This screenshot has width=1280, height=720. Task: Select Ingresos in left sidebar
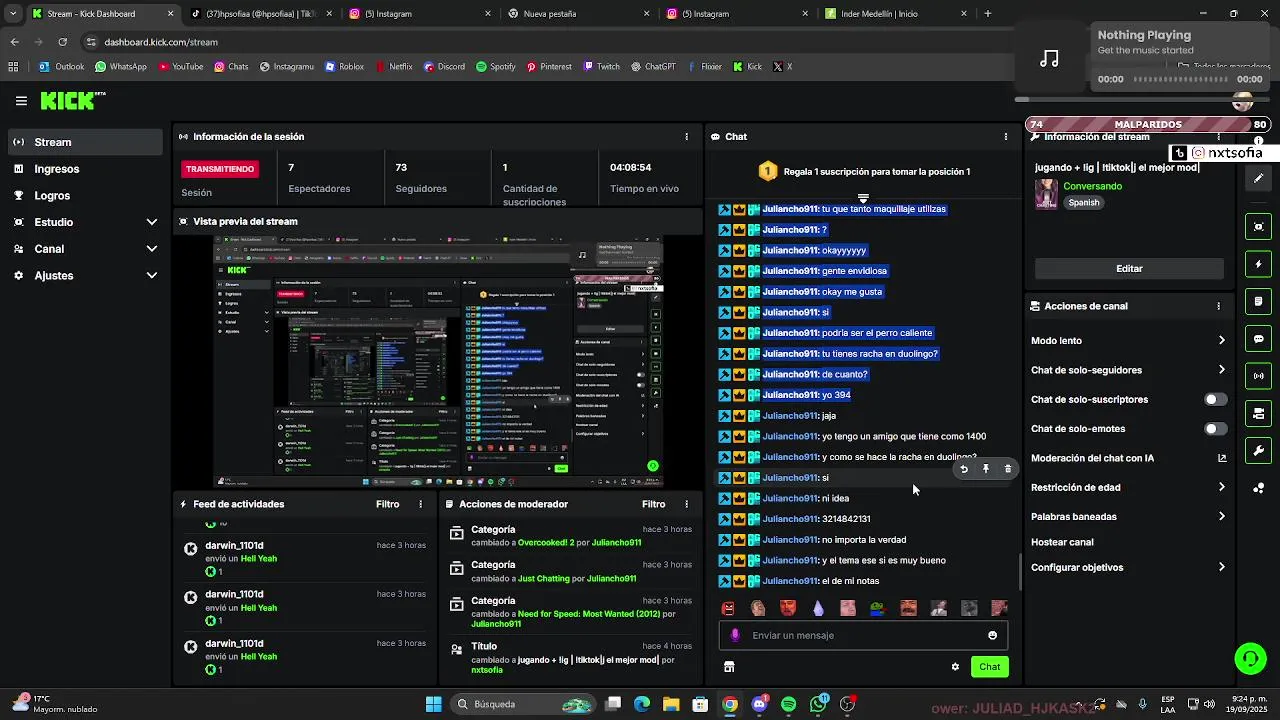86,169
